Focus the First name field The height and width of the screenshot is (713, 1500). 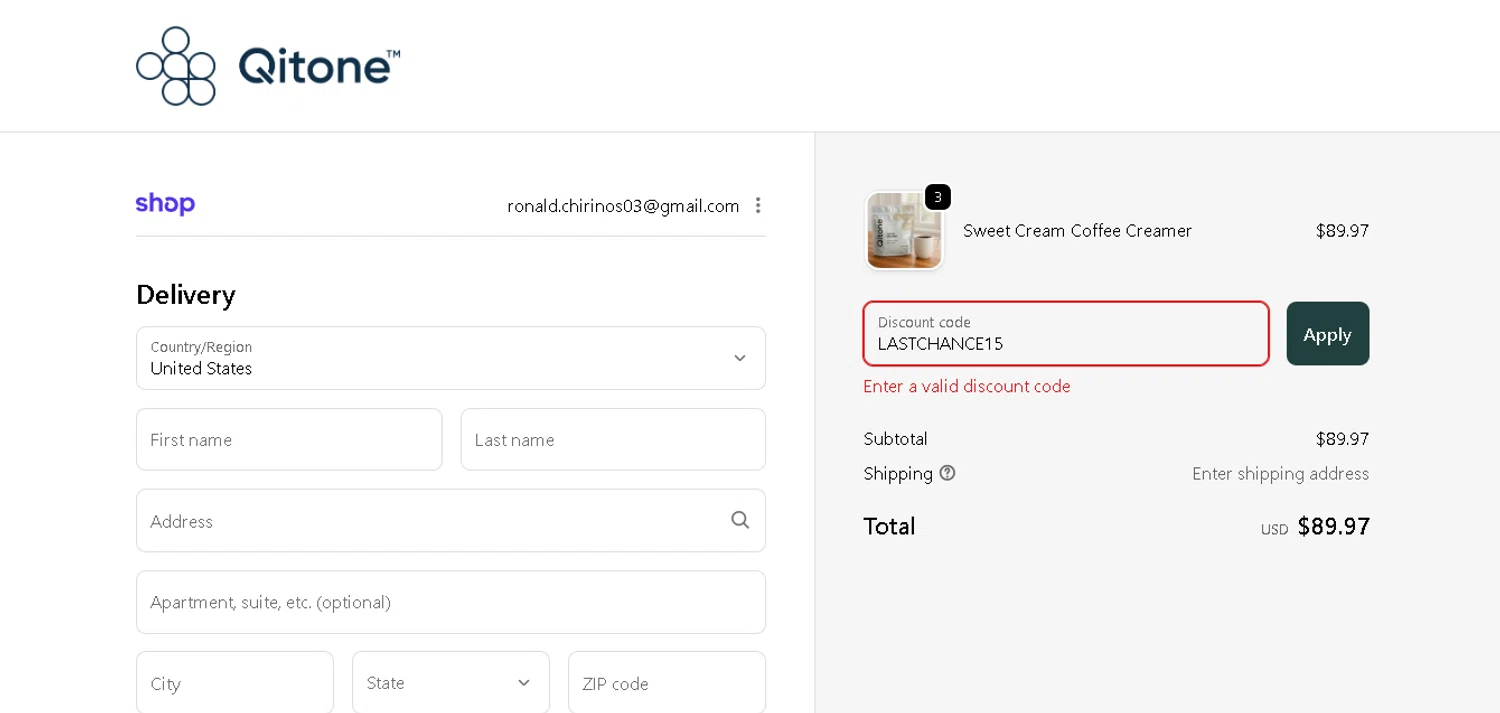coord(289,439)
